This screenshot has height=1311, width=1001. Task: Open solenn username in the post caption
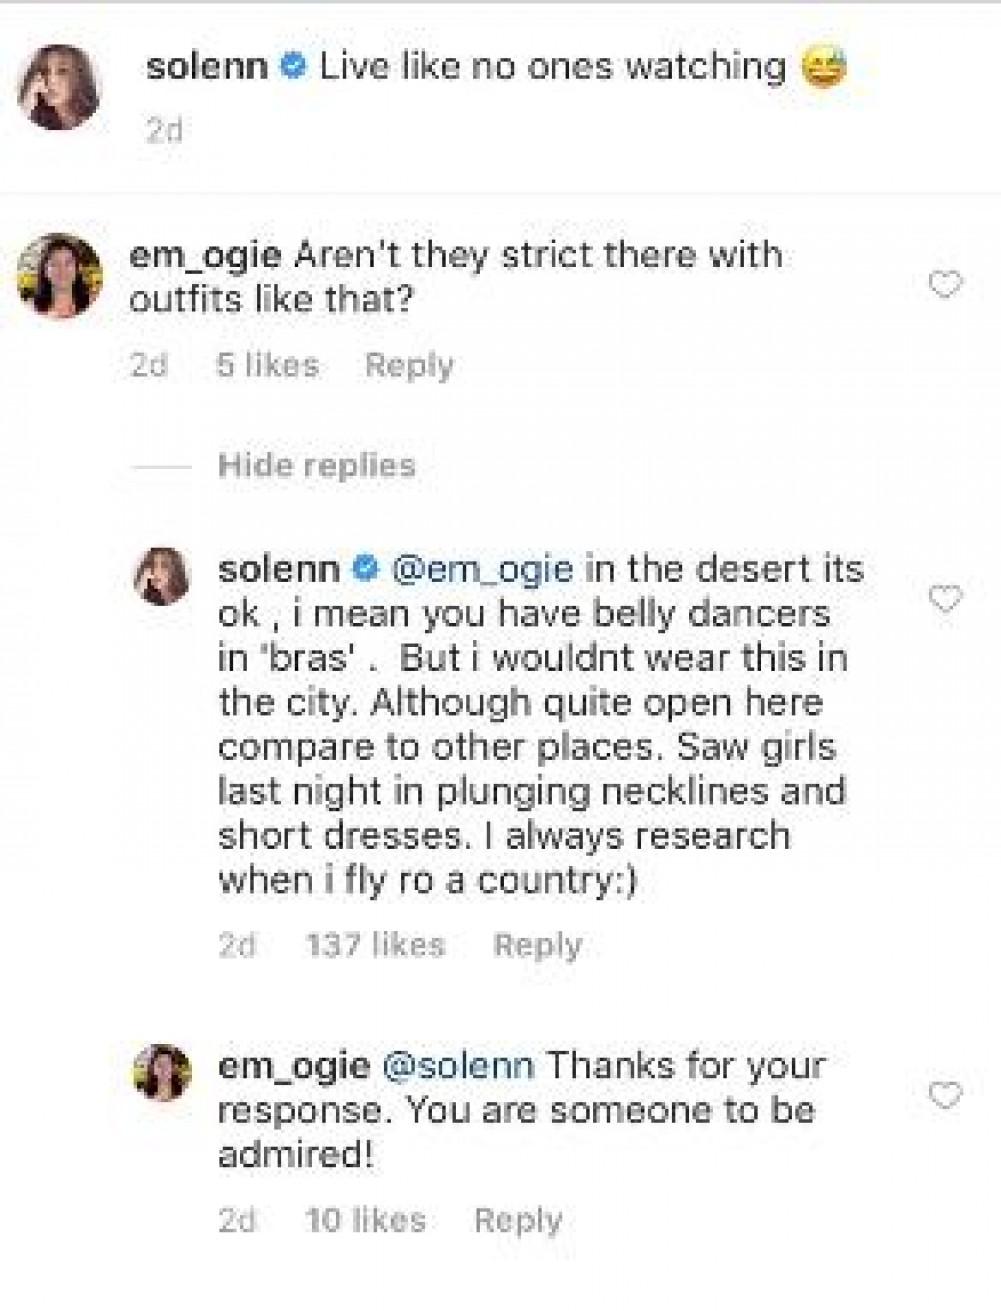point(207,67)
